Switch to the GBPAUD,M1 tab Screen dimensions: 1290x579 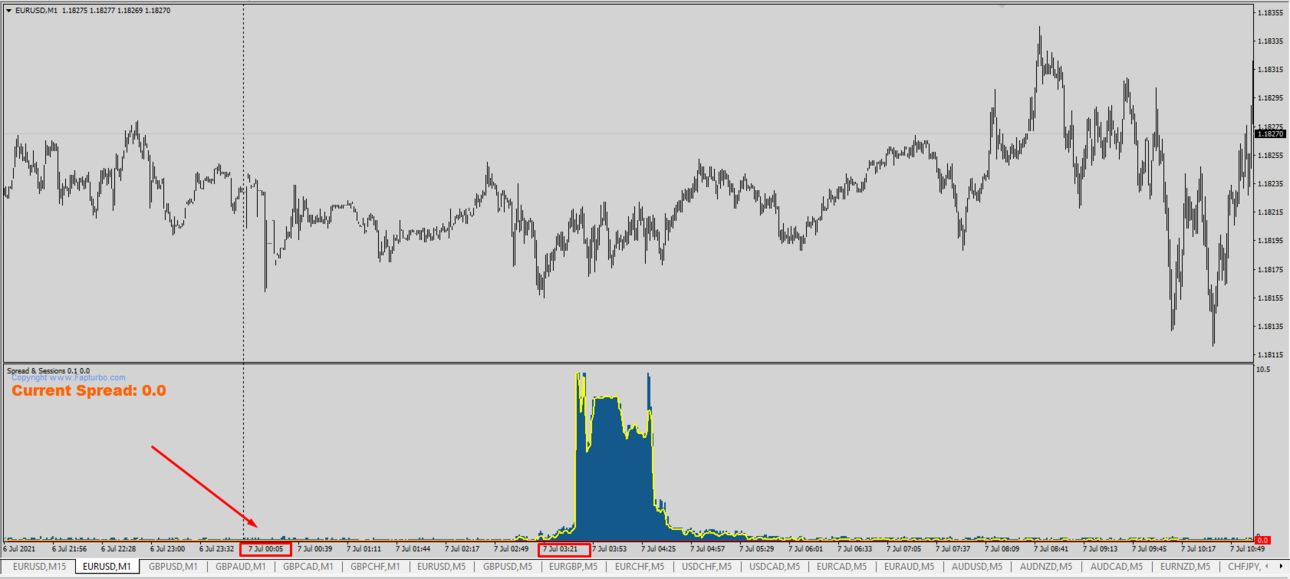[x=241, y=567]
